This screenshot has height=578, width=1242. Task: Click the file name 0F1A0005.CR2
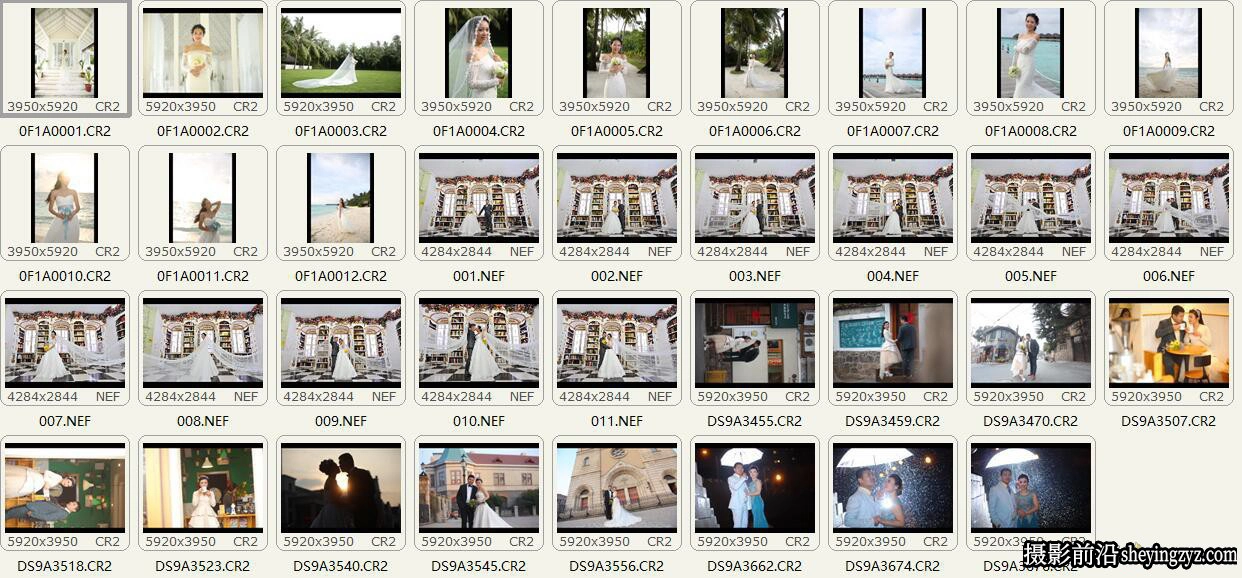click(617, 131)
